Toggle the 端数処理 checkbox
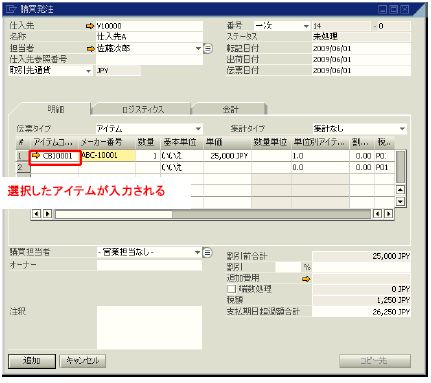Screen dimensions: 431x383 coord(231,289)
